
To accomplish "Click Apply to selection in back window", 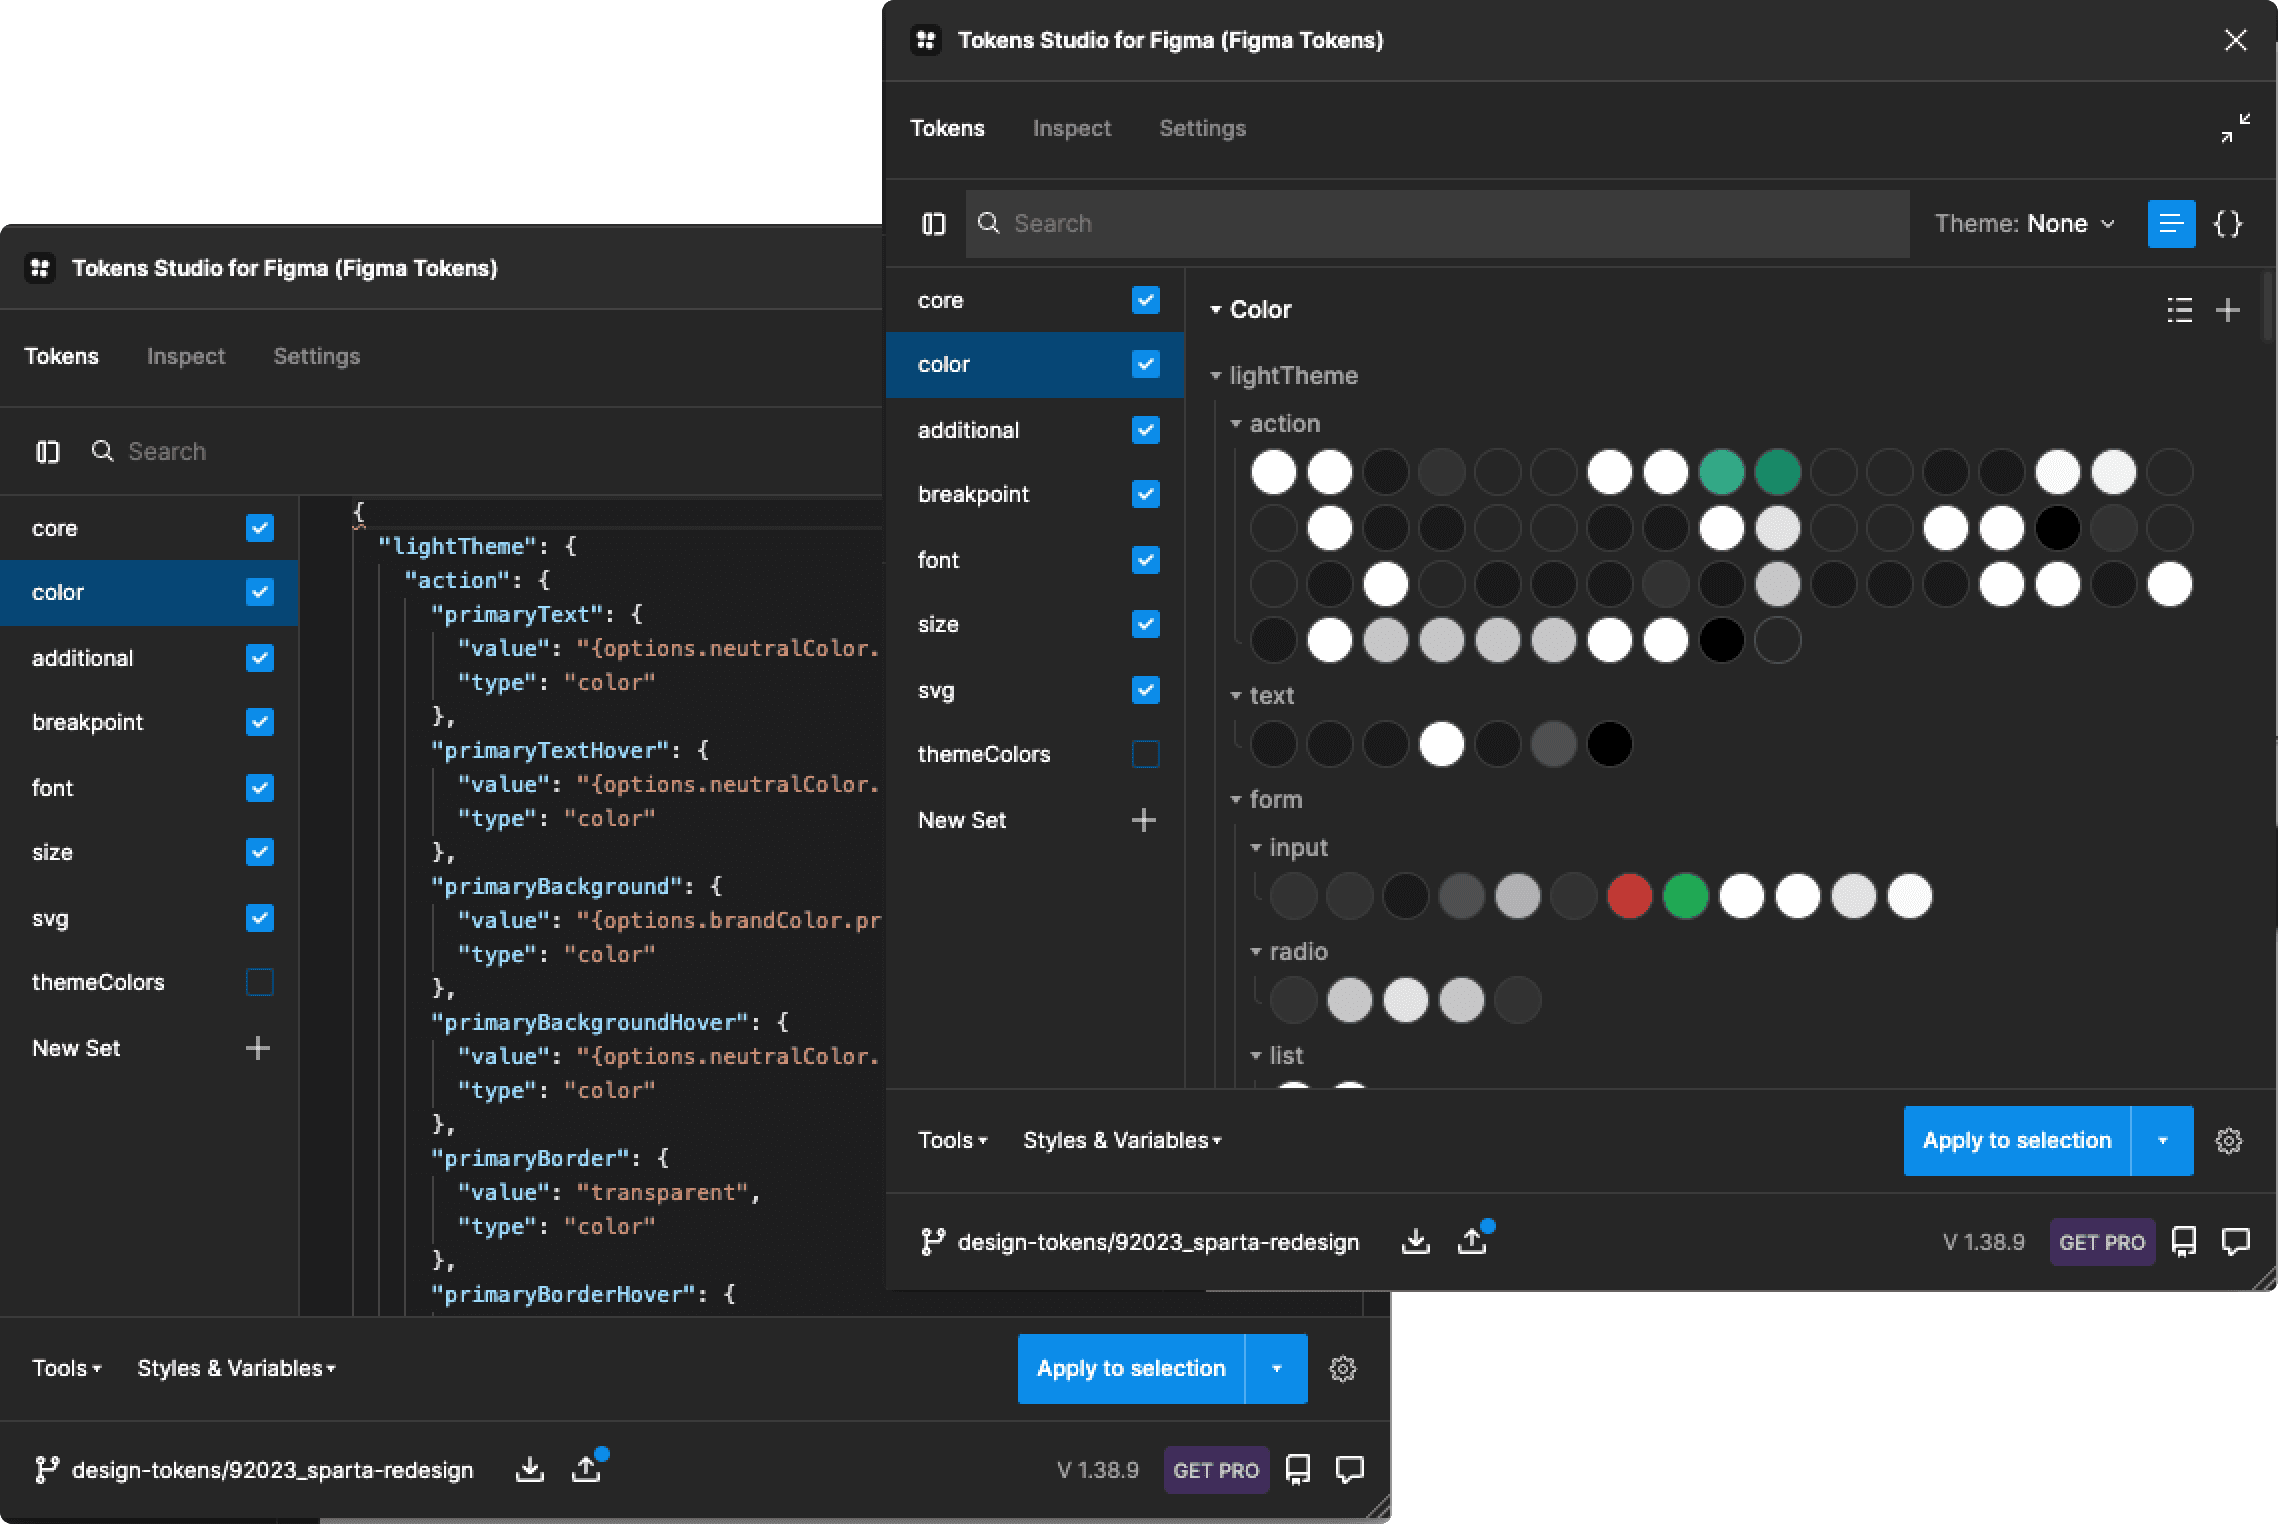I will point(1131,1369).
